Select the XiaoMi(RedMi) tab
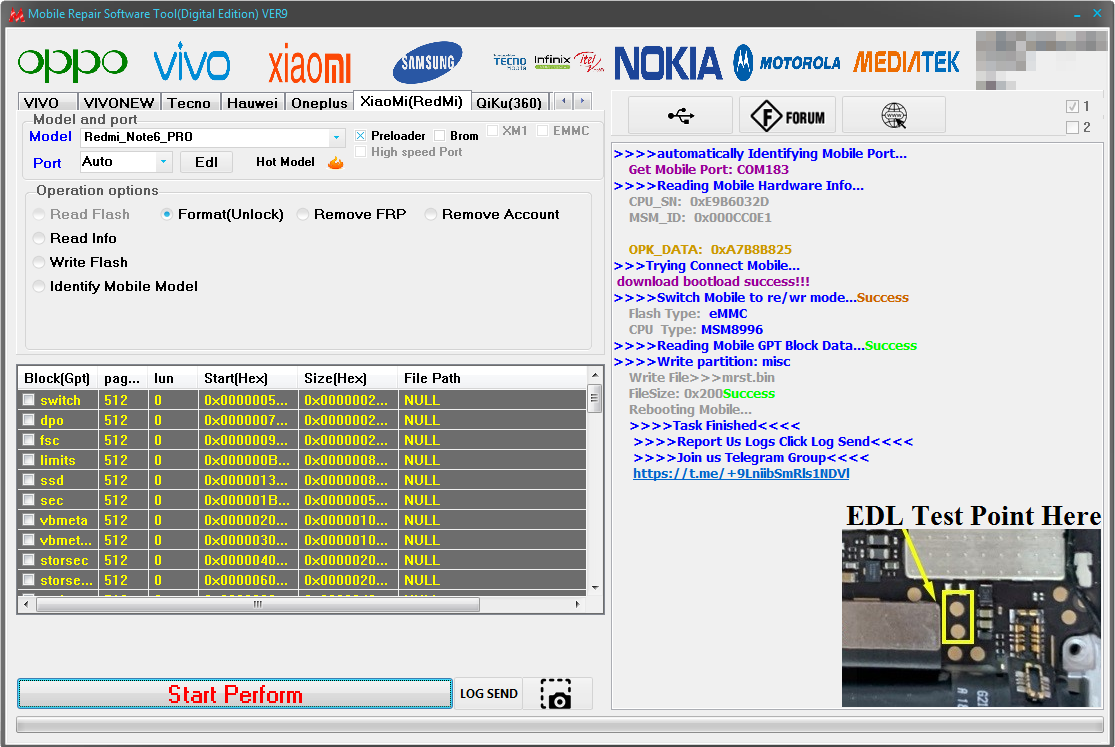1115x747 pixels. (x=412, y=101)
